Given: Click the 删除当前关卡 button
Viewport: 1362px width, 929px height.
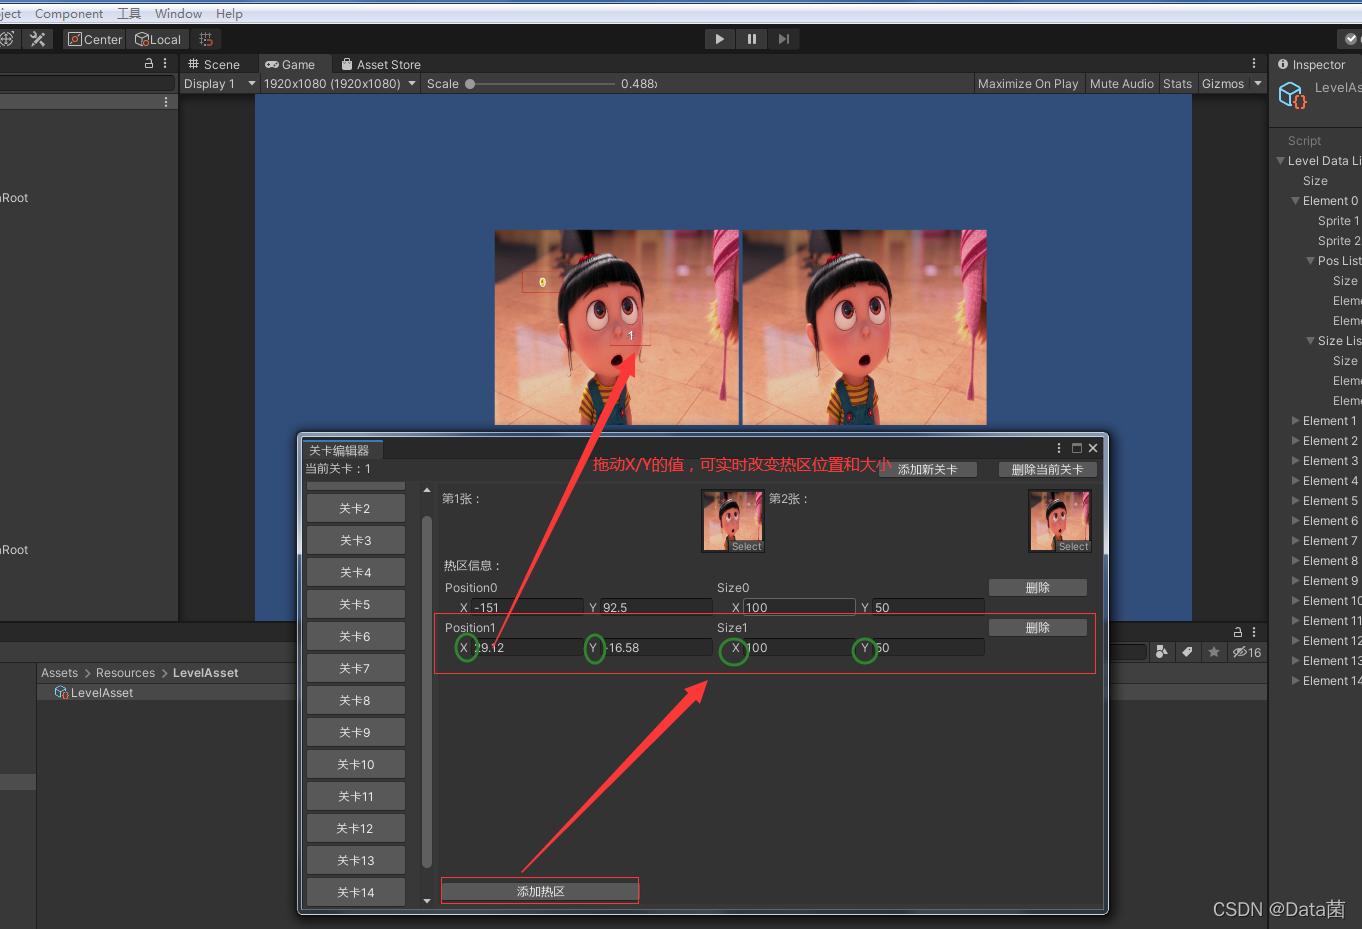Looking at the screenshot, I should coord(1048,470).
